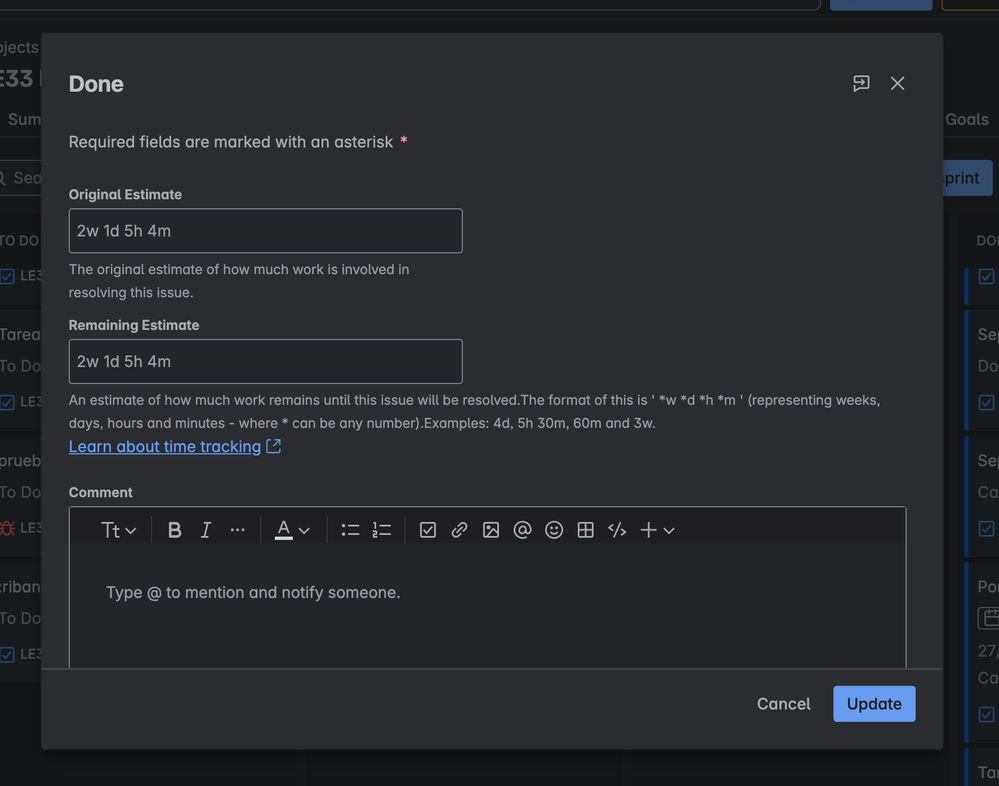Insert a bullet list
999x786 pixels.
pos(350,530)
